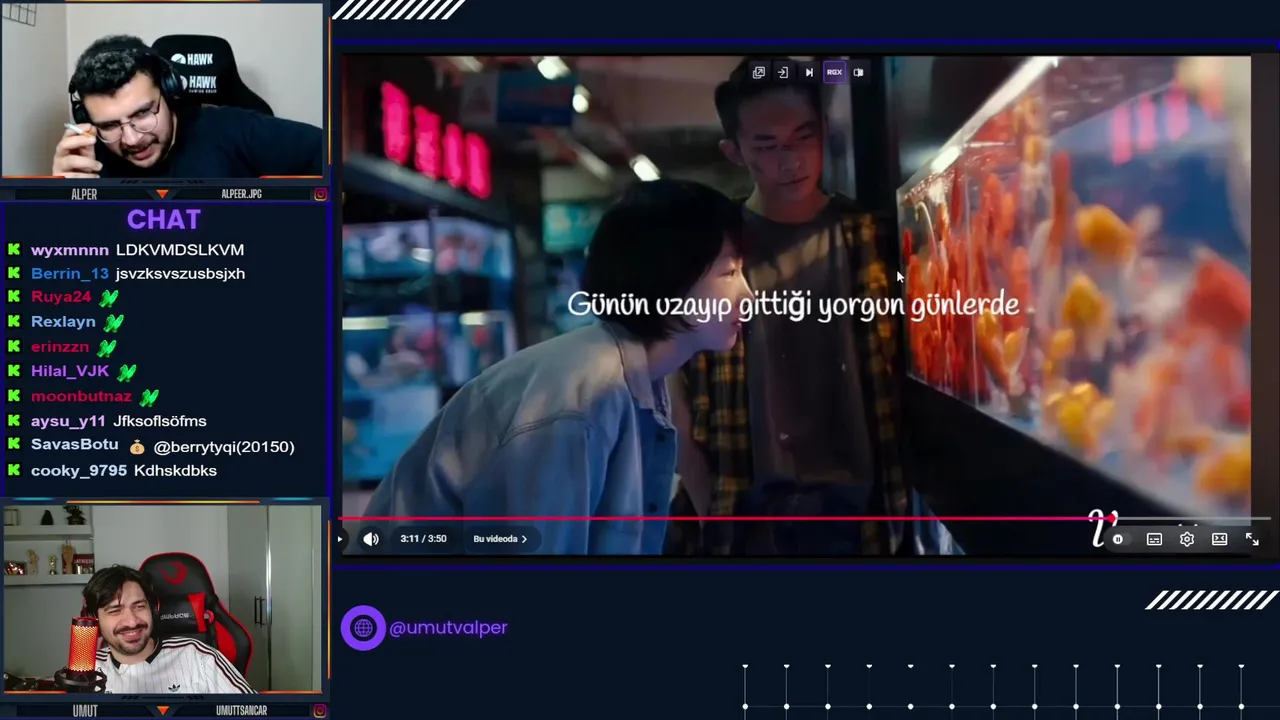This screenshot has width=1280, height=720.
Task: Select username Berrin_13 in chat
Action: 70,274
